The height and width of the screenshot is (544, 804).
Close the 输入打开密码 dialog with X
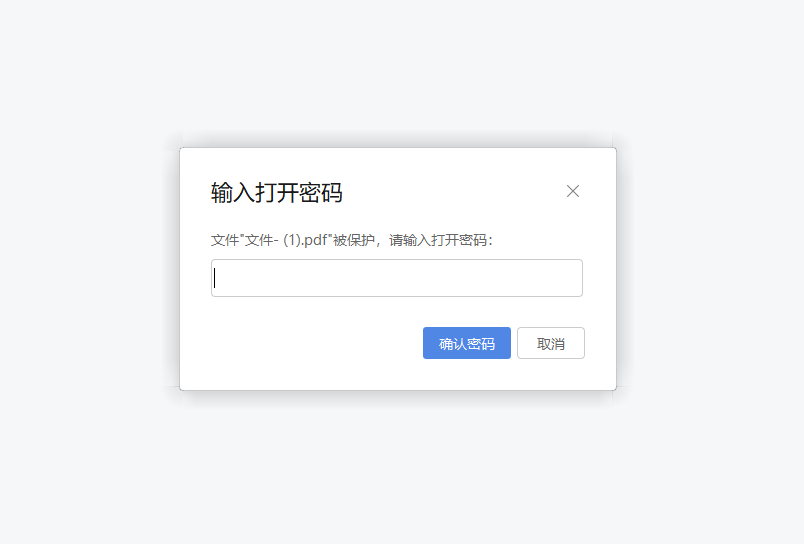[x=573, y=191]
